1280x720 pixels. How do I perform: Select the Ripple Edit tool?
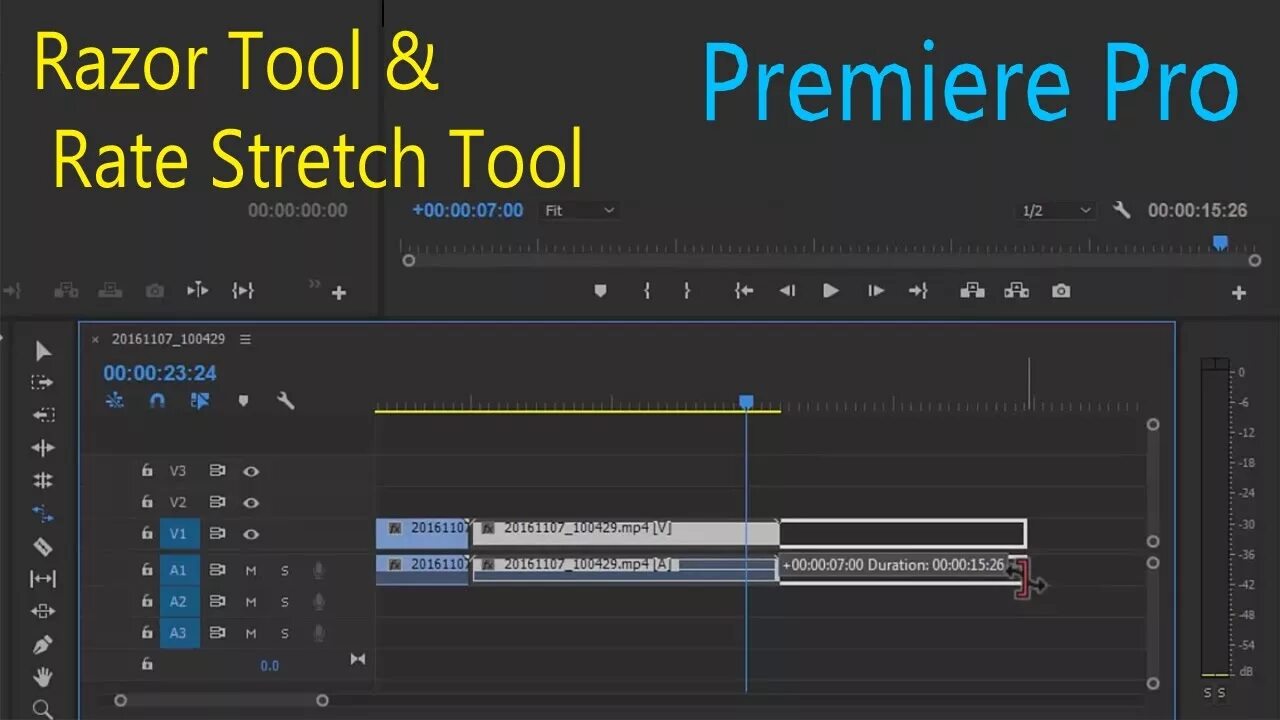pos(43,447)
